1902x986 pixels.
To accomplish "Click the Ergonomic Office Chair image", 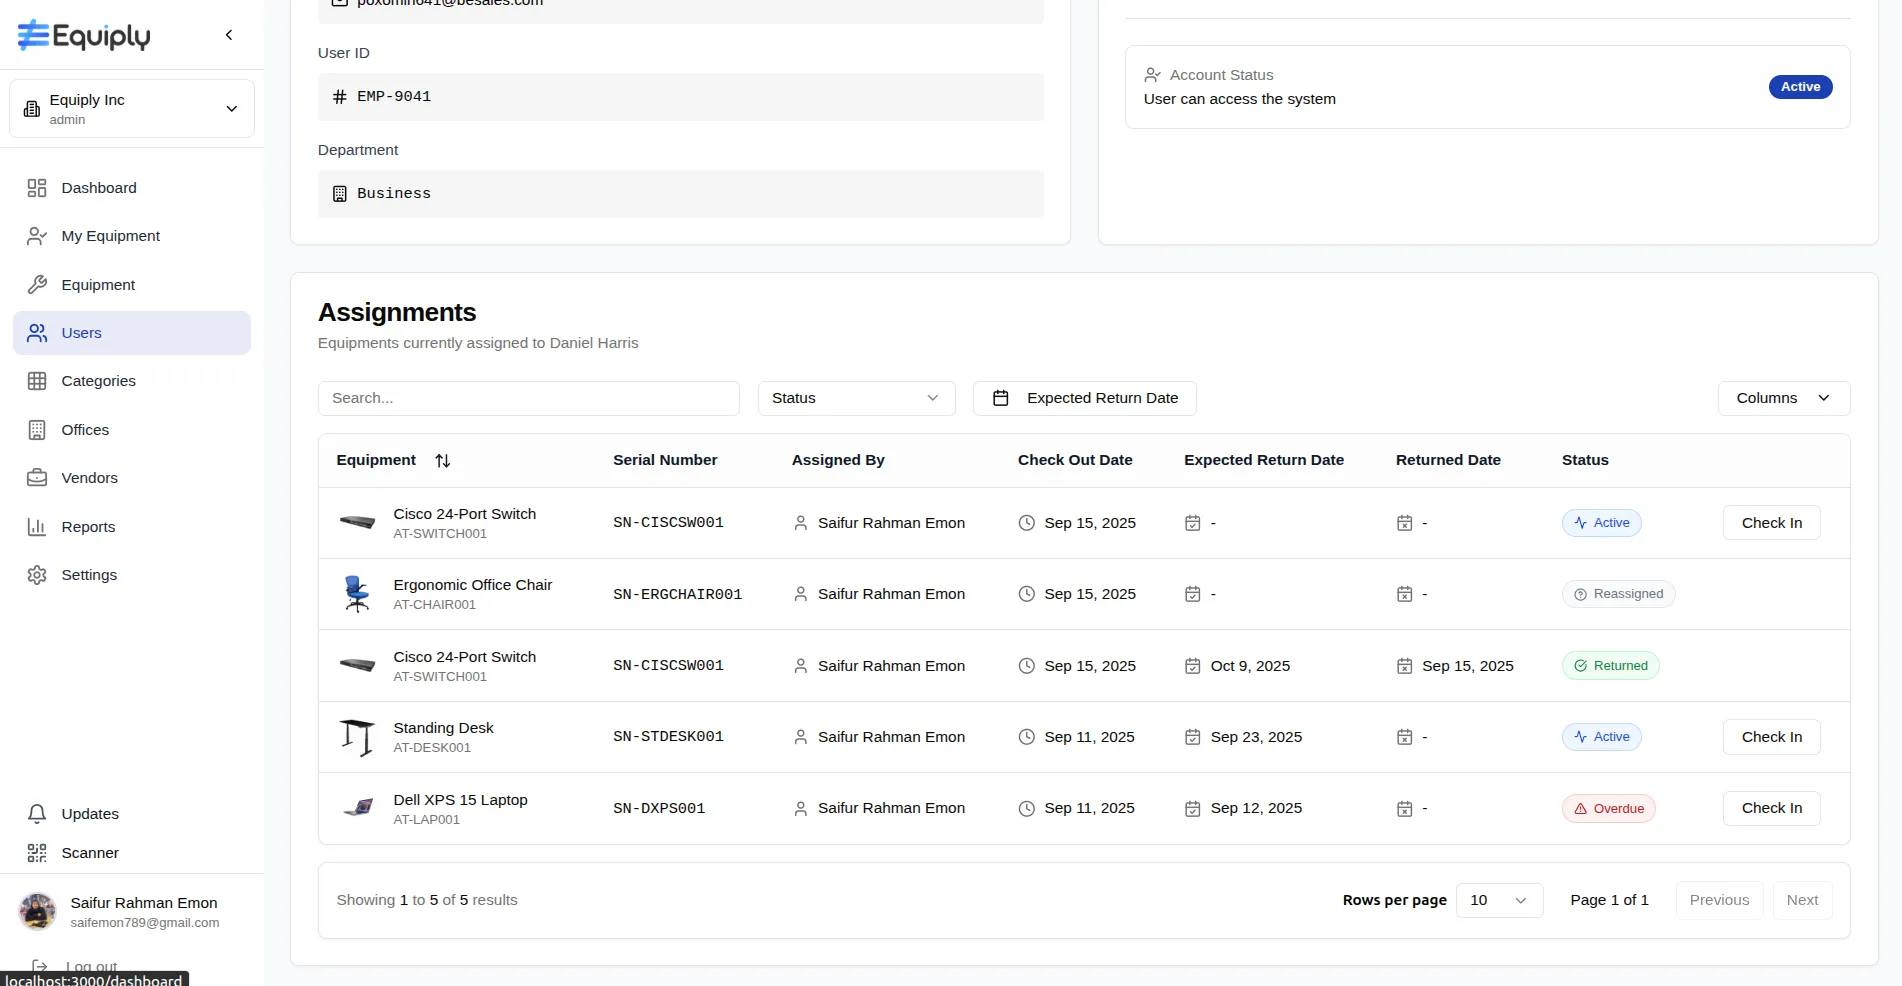I will click(x=357, y=594).
